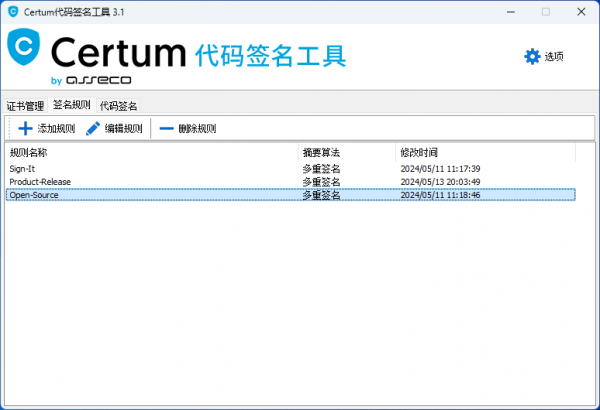Select the 签名规则 tab
The width and height of the screenshot is (600, 410).
tap(72, 105)
